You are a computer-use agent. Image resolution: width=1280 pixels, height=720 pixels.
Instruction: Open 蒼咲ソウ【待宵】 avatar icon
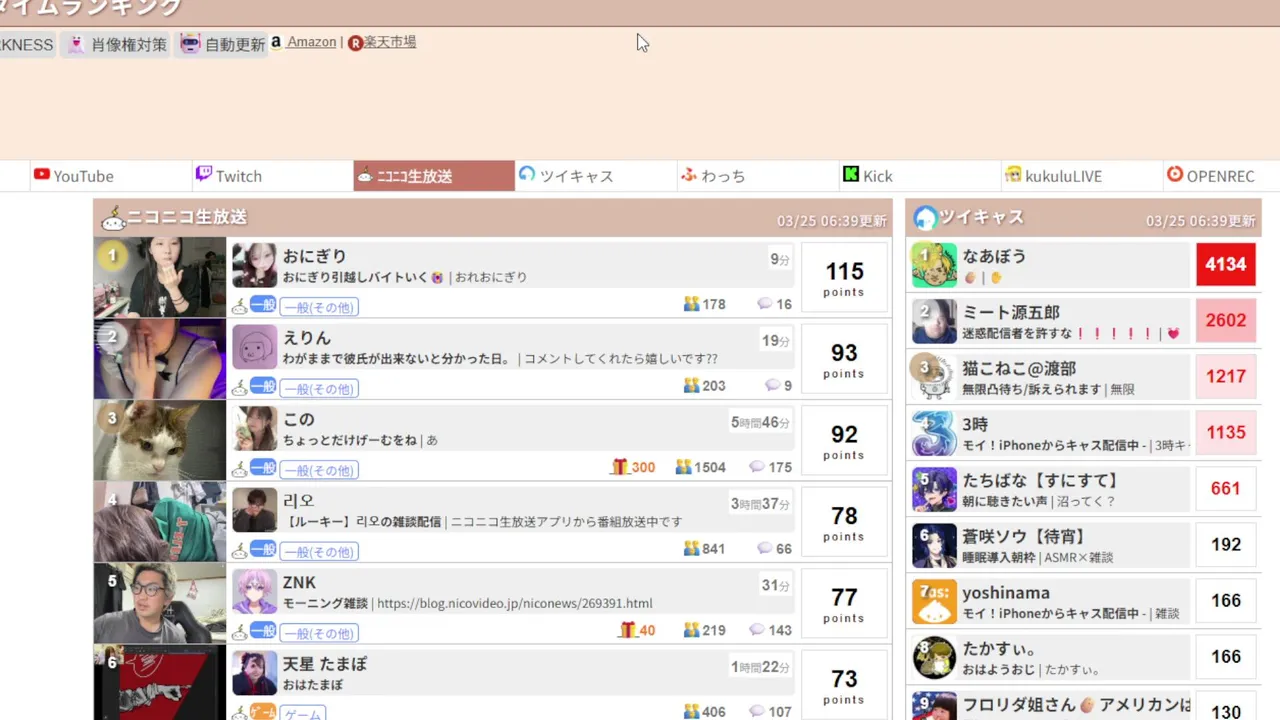click(934, 545)
